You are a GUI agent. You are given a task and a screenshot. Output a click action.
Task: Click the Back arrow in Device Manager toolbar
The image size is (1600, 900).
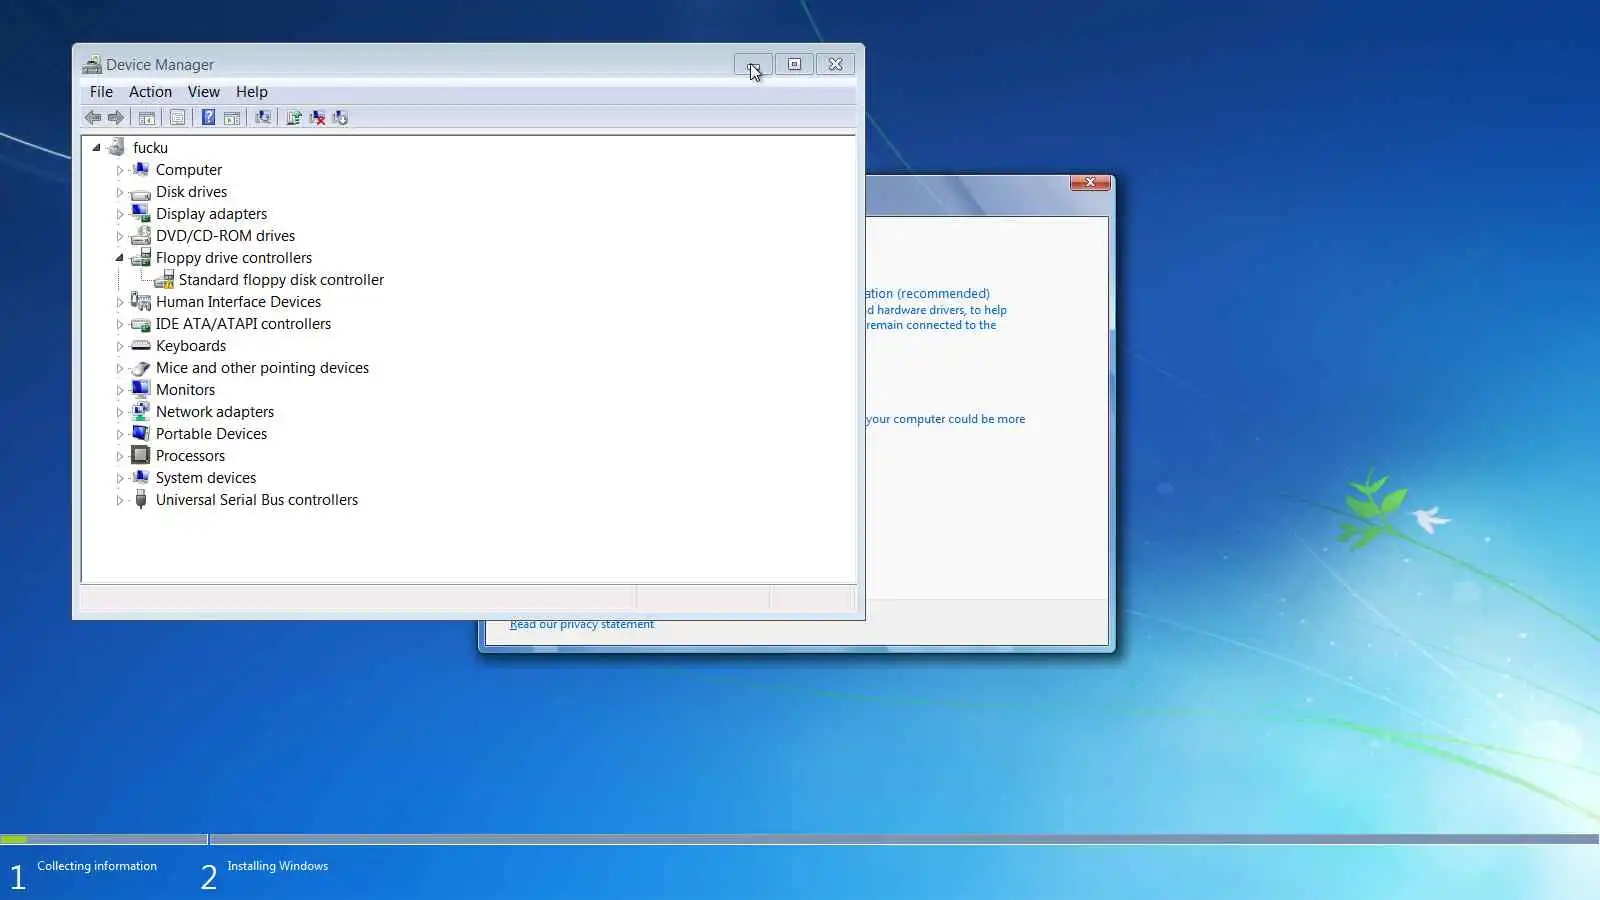(93, 118)
